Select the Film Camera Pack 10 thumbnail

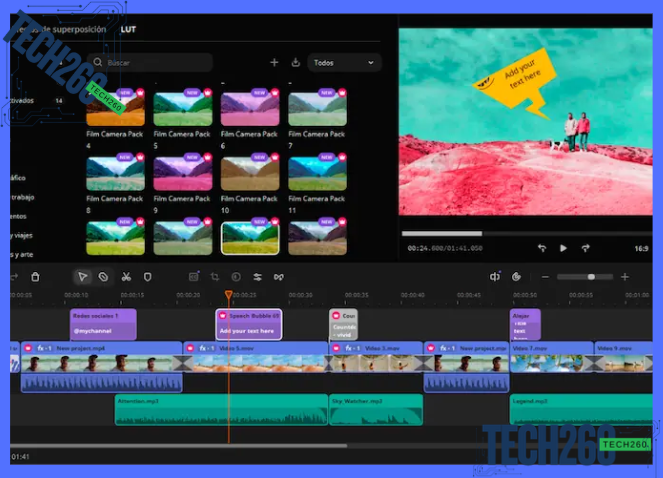pyautogui.click(x=250, y=173)
